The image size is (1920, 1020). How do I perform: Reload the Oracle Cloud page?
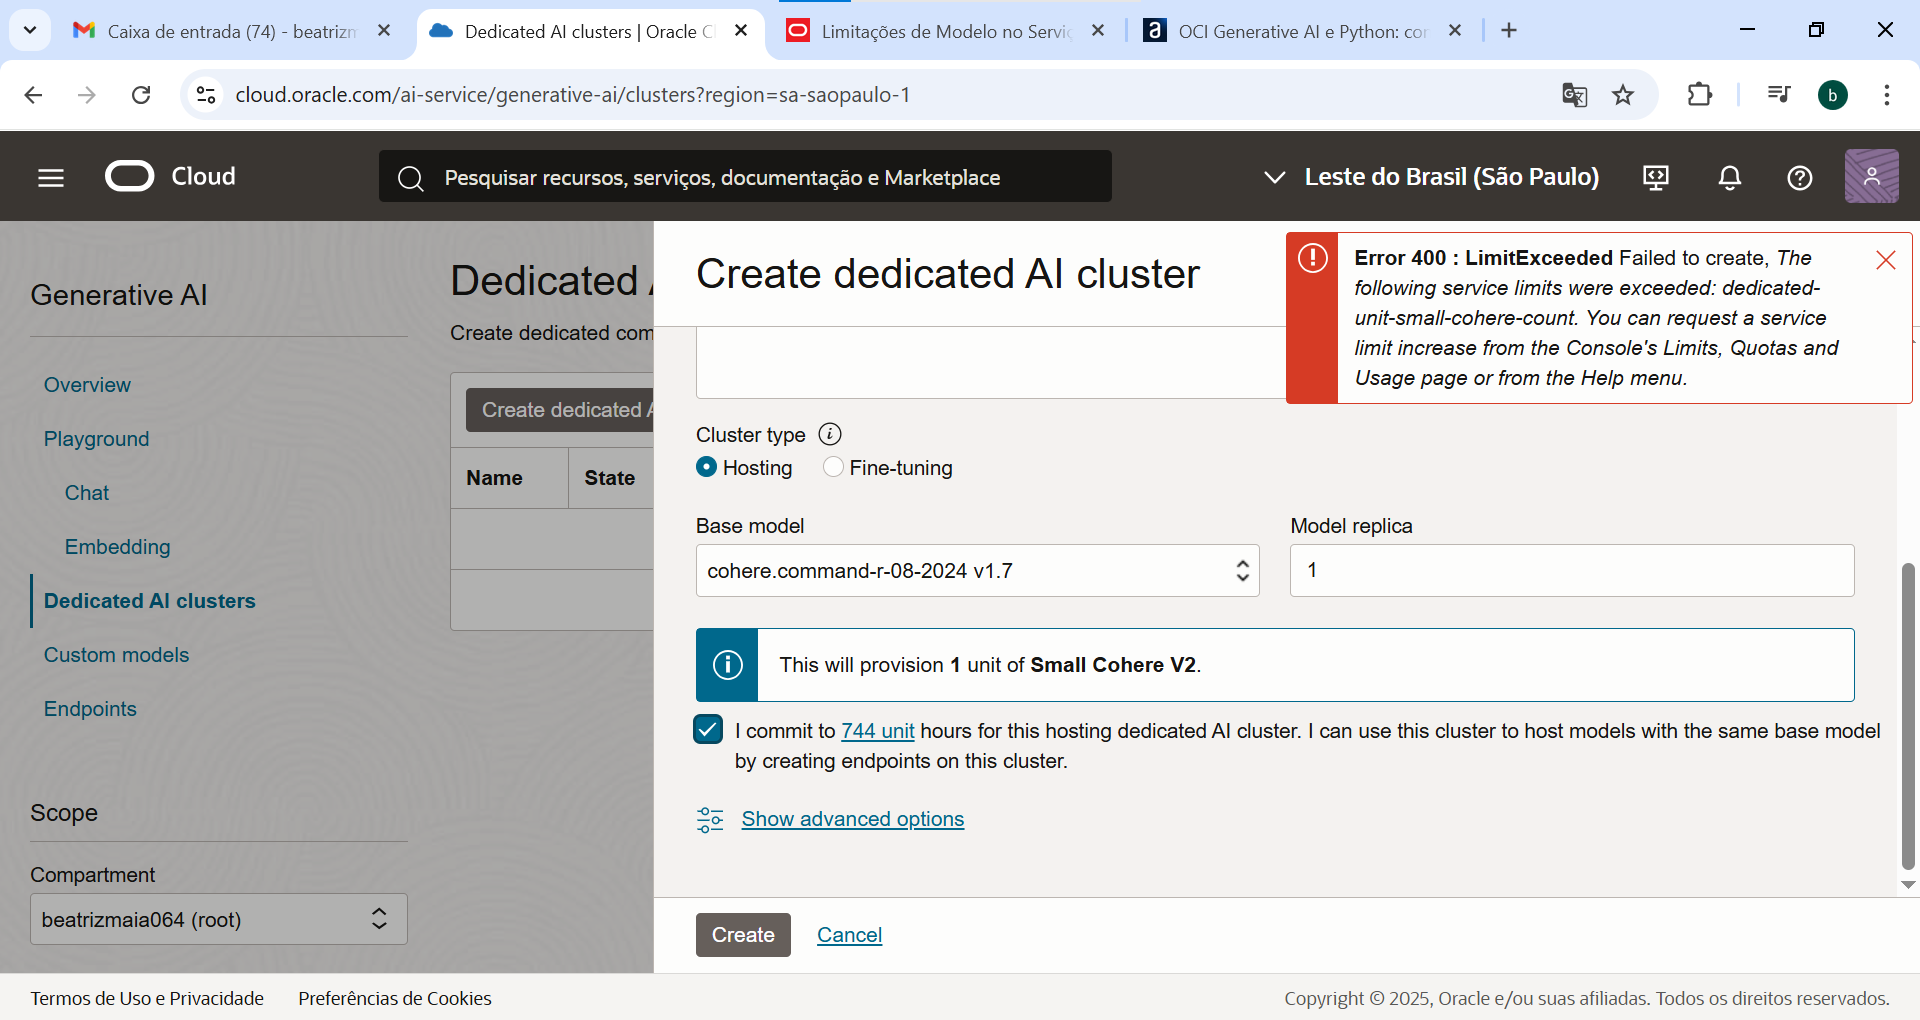pyautogui.click(x=141, y=95)
